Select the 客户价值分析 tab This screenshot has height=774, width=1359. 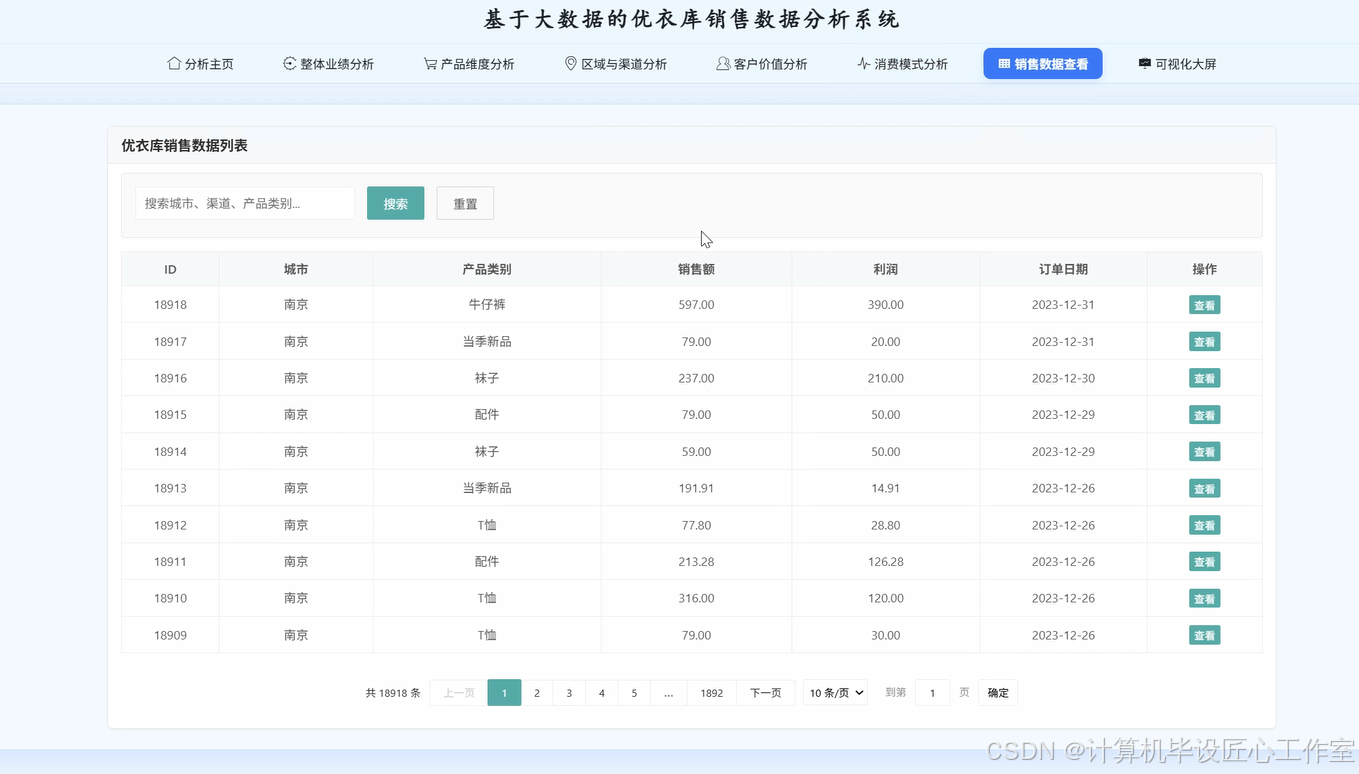(762, 64)
